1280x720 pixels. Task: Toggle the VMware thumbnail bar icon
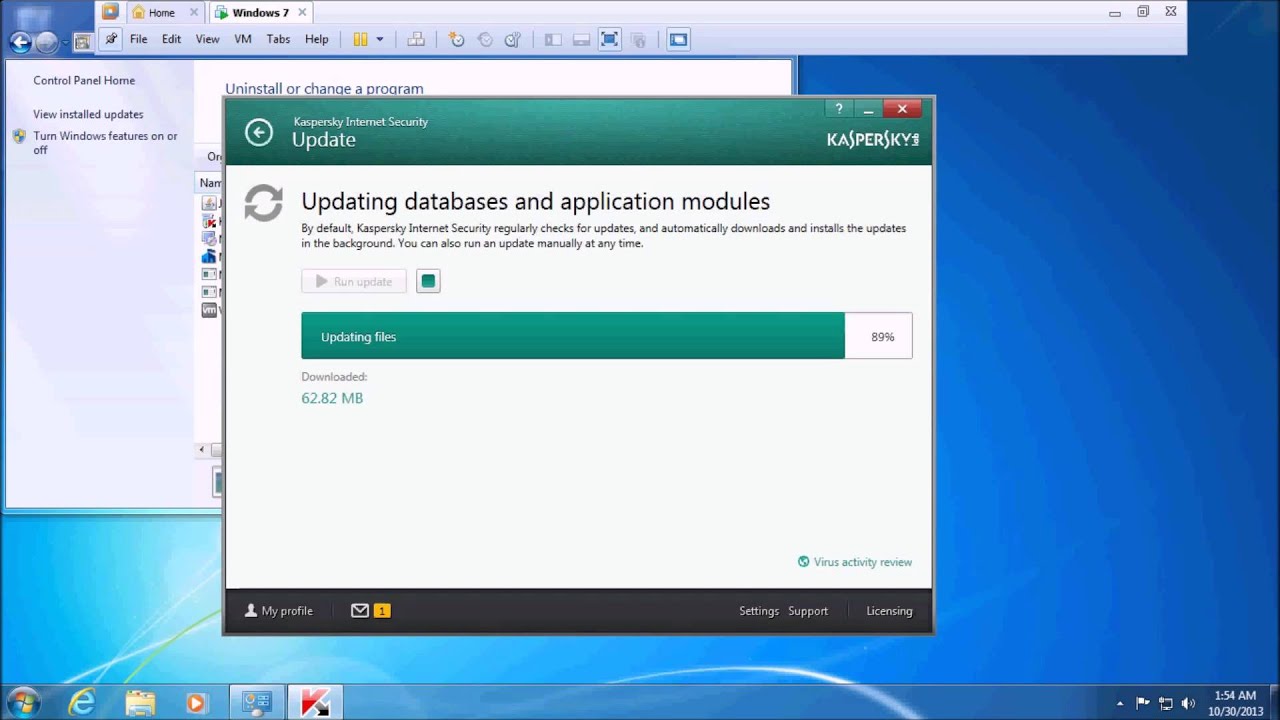pyautogui.click(x=581, y=39)
